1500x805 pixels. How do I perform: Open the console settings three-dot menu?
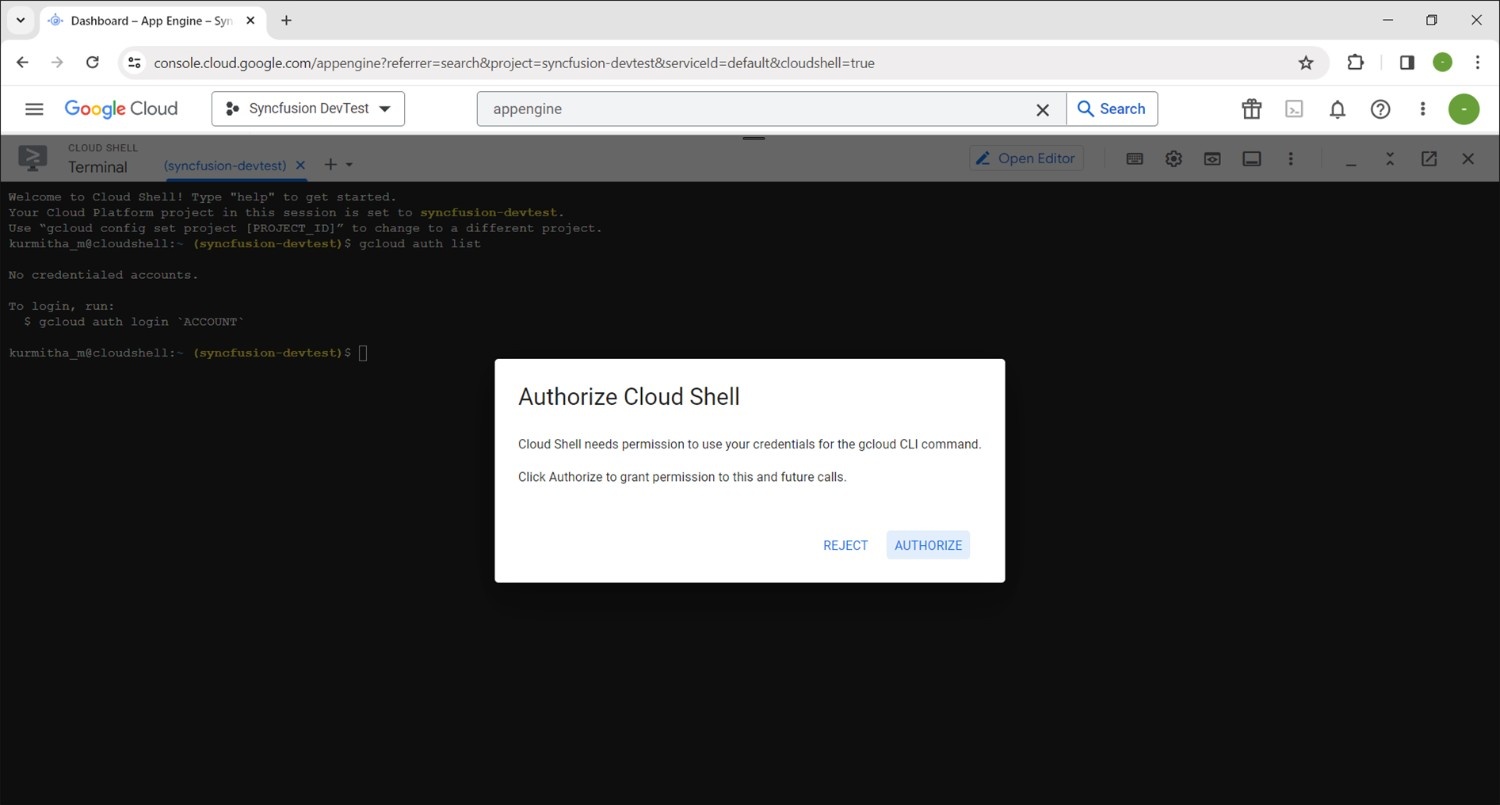click(x=1422, y=109)
